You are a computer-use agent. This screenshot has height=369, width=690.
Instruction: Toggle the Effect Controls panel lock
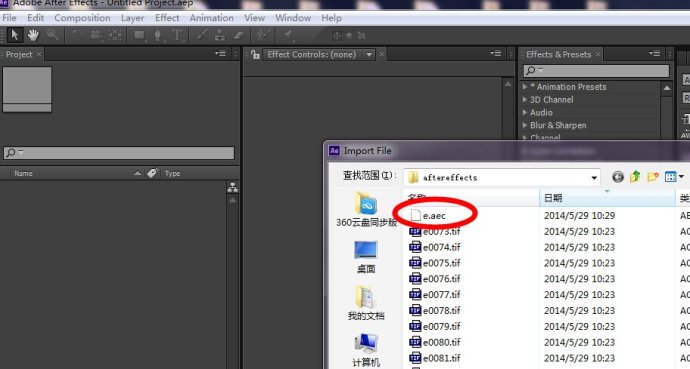tap(255, 55)
